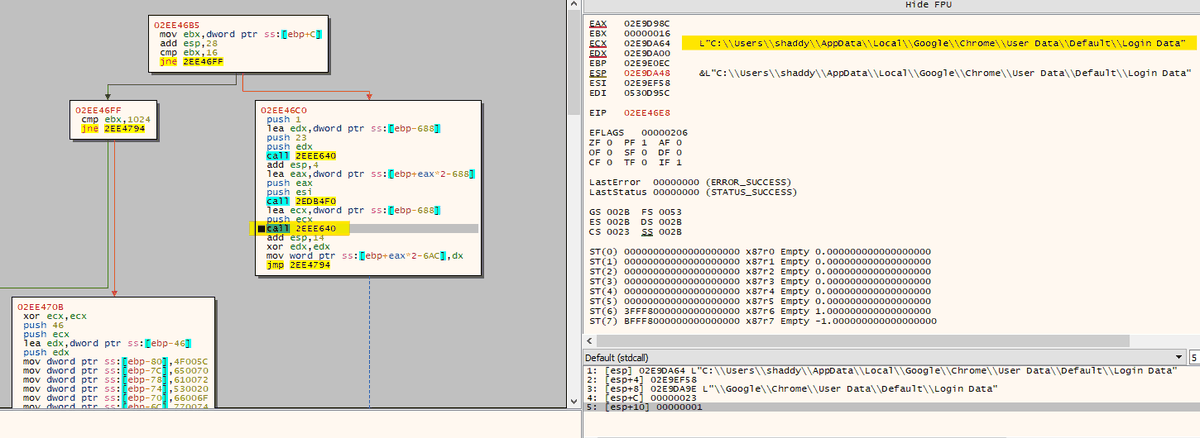Select the LastError ERROR_SUCCESS line
Image resolution: width=1200 pixels, height=438 pixels.
point(688,181)
